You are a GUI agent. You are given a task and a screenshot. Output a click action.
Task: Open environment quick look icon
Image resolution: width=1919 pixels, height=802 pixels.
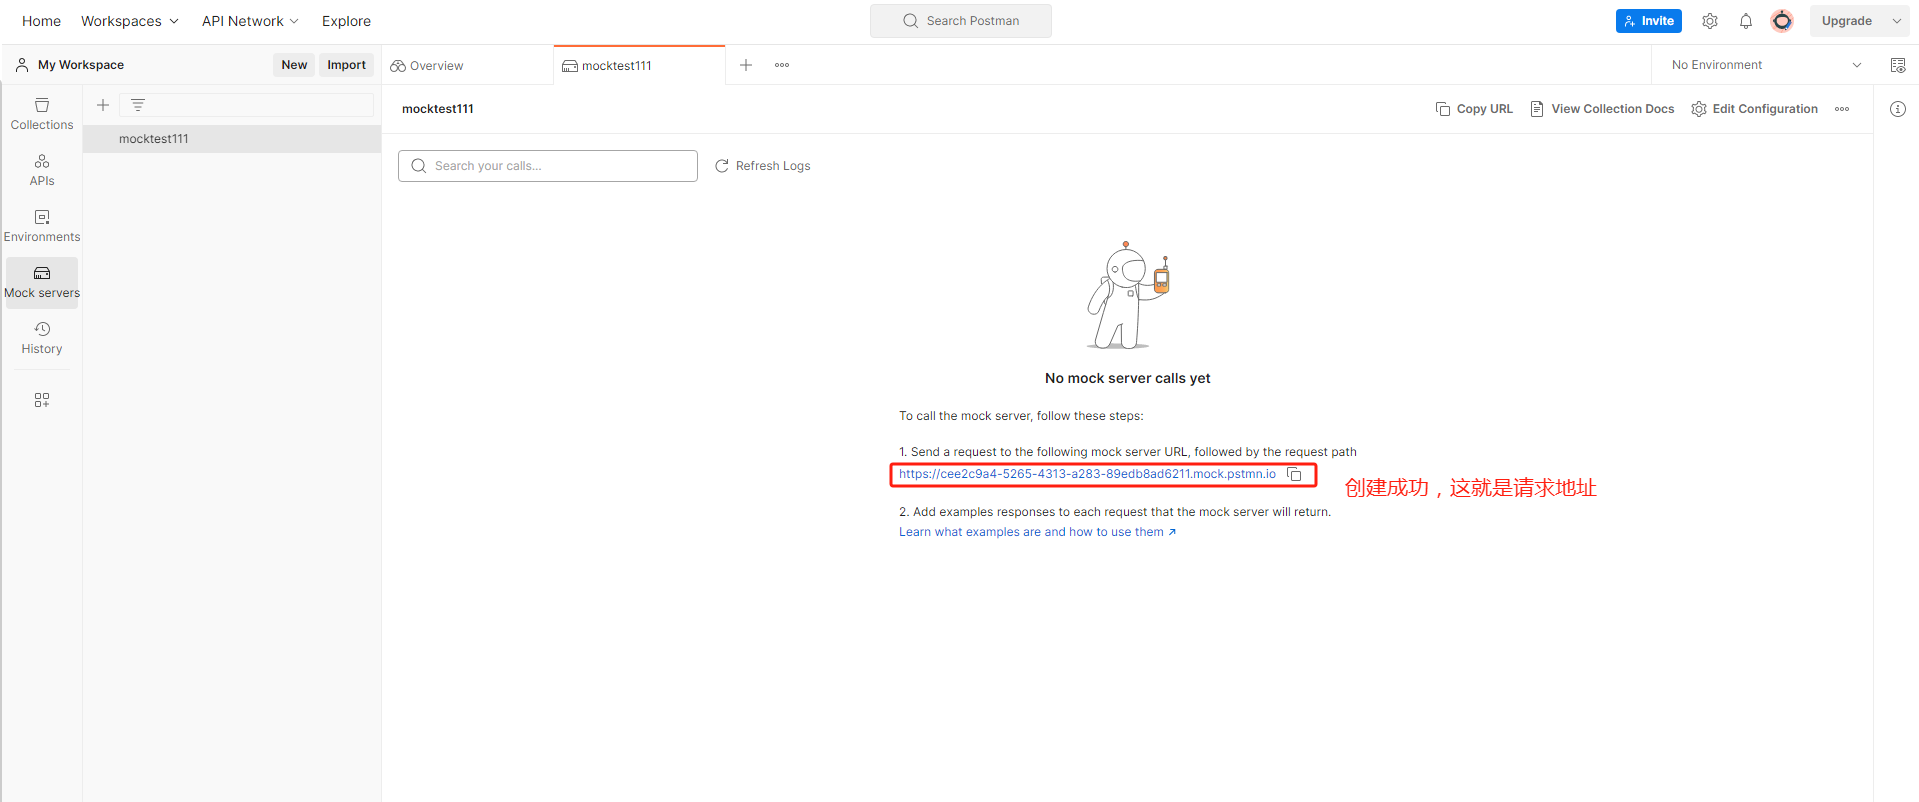1898,65
